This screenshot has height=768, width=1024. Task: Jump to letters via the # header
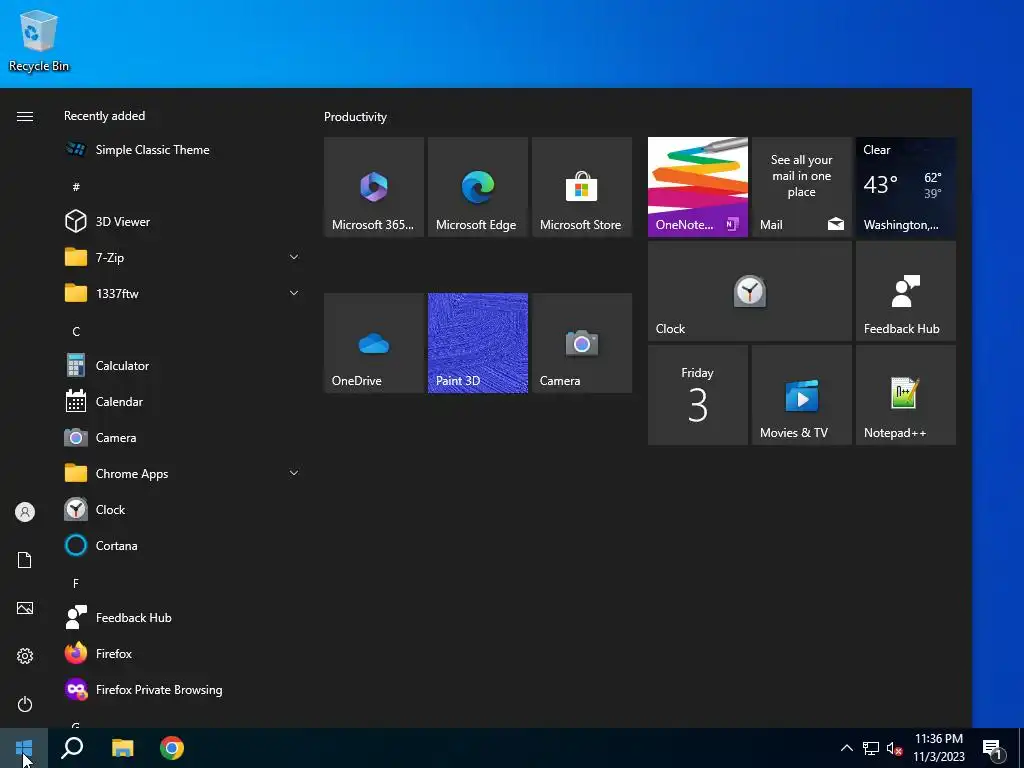(76, 187)
